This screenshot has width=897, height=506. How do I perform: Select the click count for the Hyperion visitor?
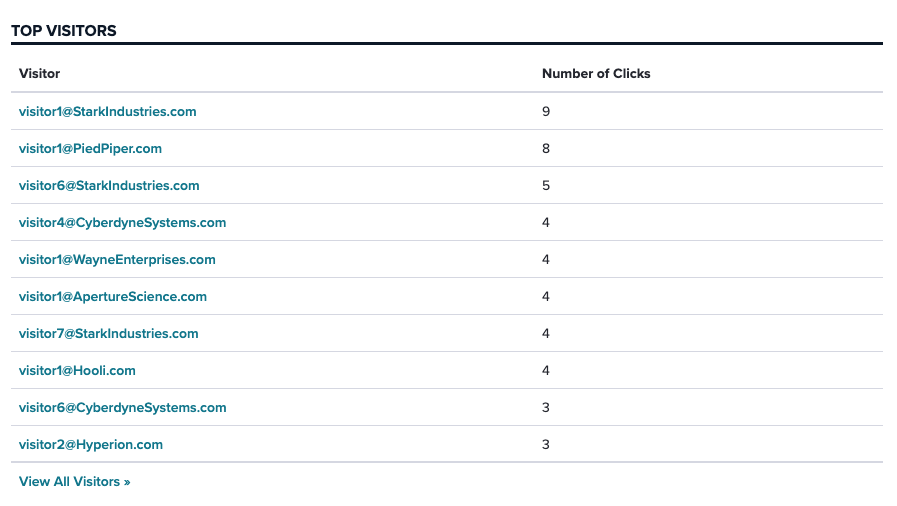click(x=546, y=445)
